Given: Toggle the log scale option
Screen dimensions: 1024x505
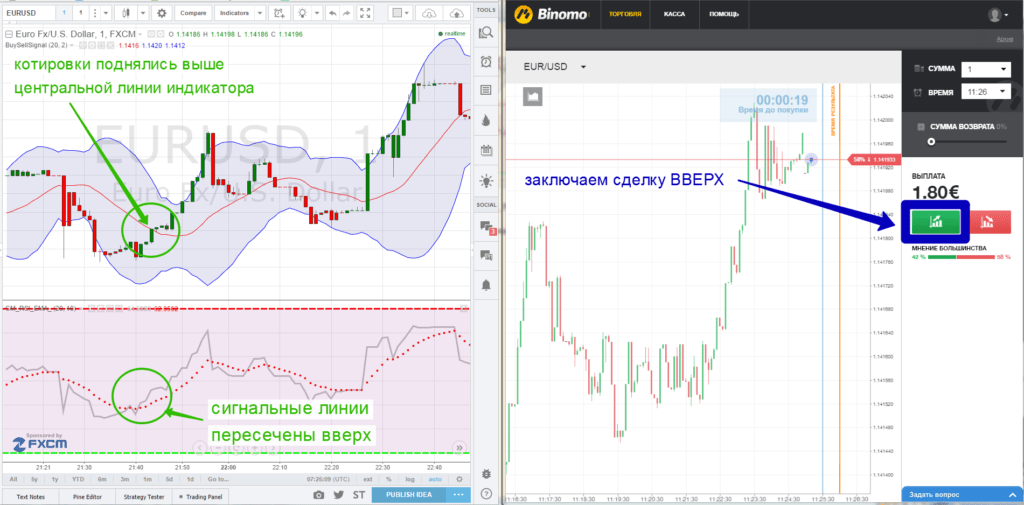Looking at the screenshot, I should click(x=408, y=480).
